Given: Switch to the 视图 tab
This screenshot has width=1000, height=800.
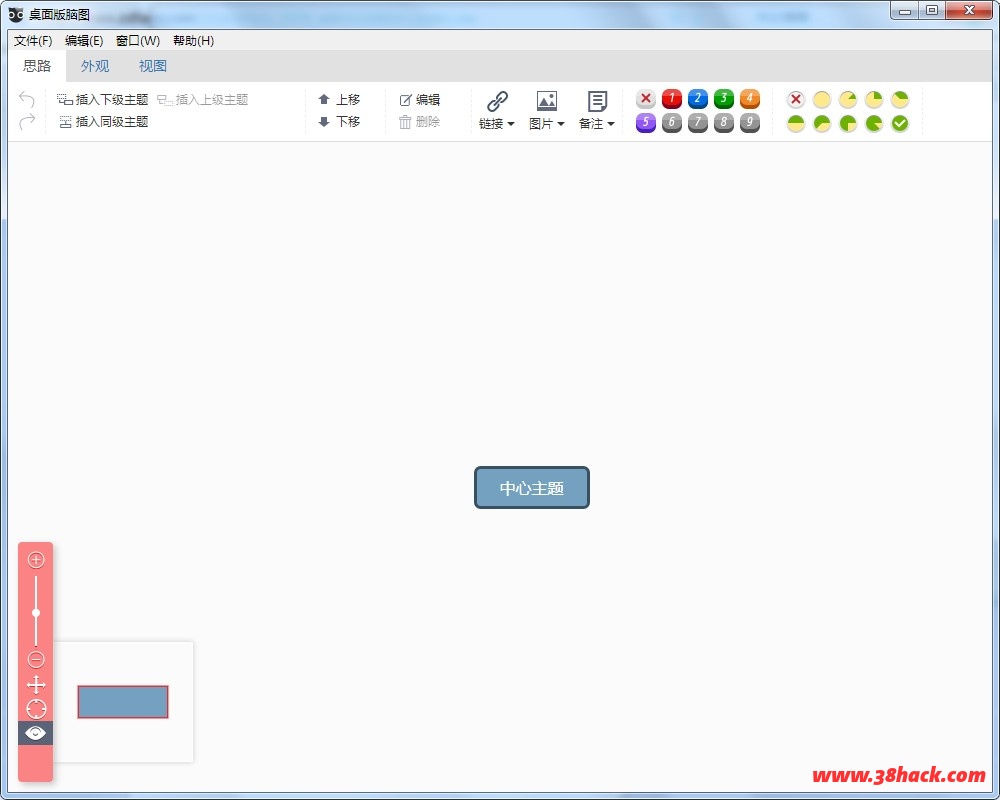Looking at the screenshot, I should point(153,66).
